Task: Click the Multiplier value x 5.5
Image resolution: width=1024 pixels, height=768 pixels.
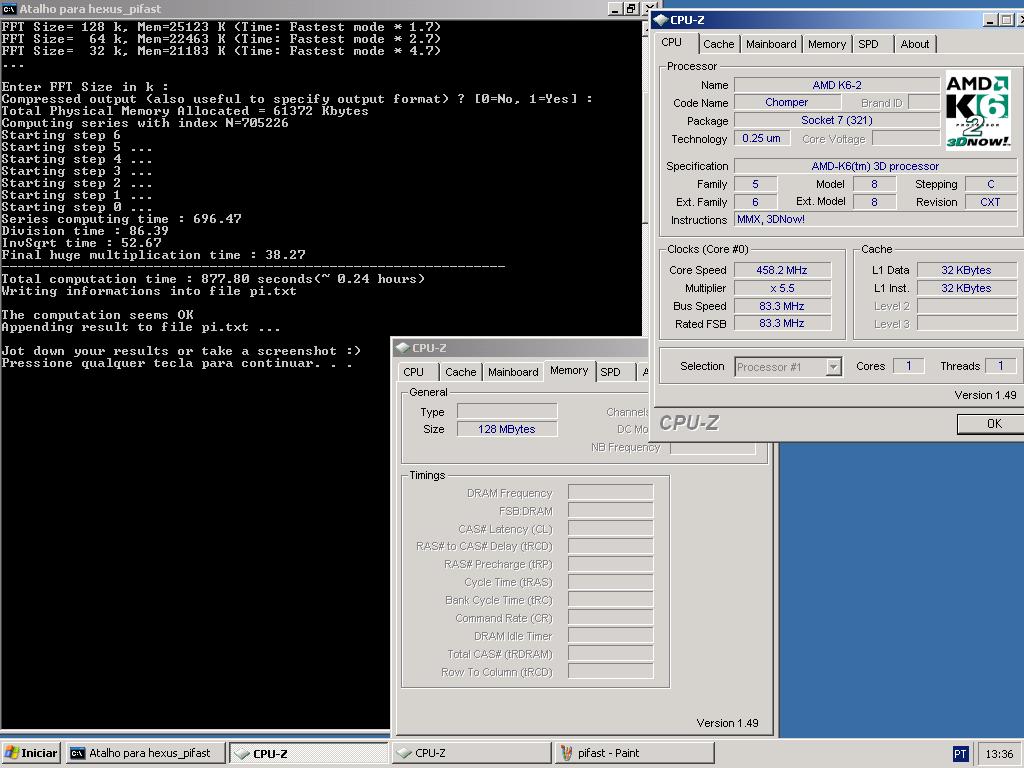Action: click(782, 288)
